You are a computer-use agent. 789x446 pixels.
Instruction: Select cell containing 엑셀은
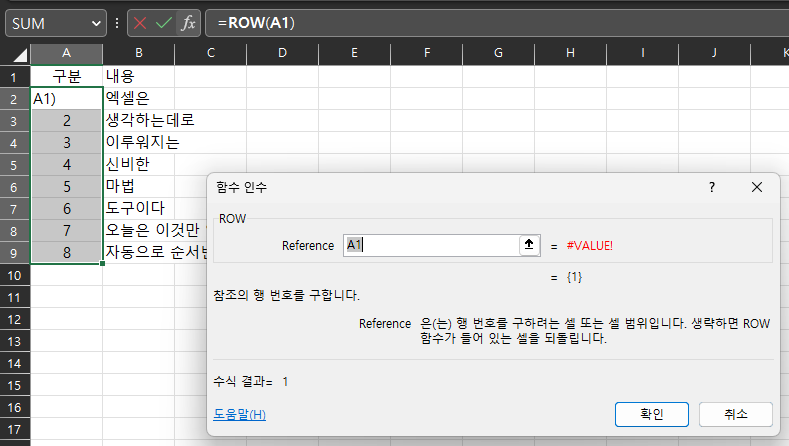coord(139,99)
